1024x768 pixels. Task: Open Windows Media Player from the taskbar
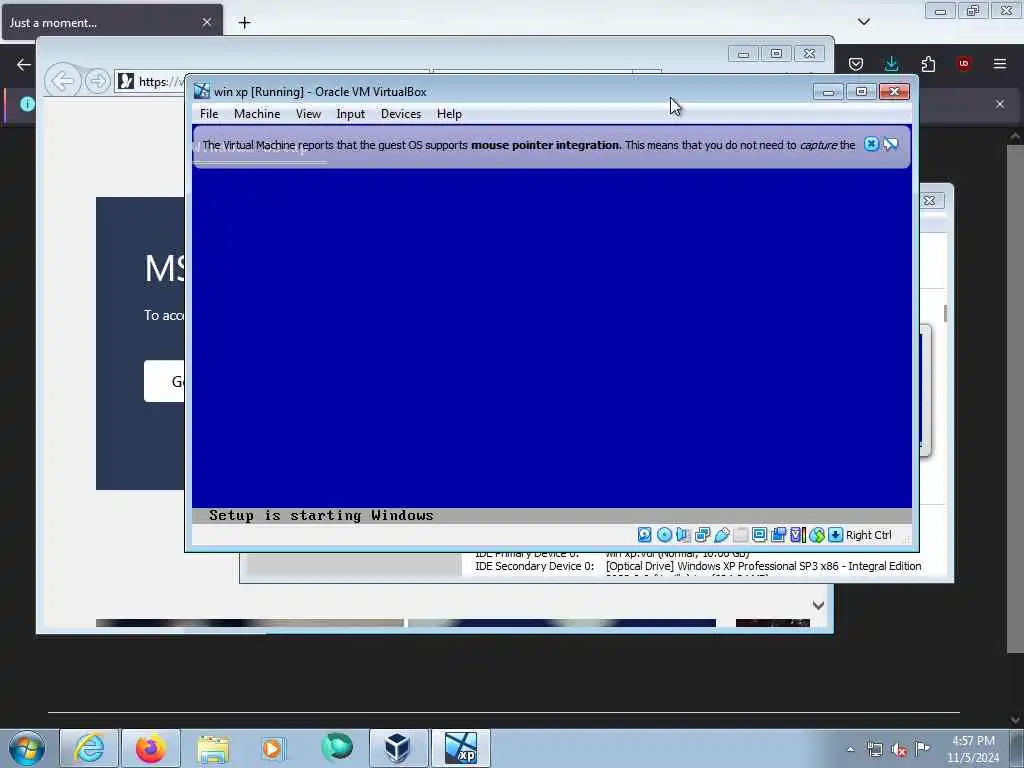point(273,748)
